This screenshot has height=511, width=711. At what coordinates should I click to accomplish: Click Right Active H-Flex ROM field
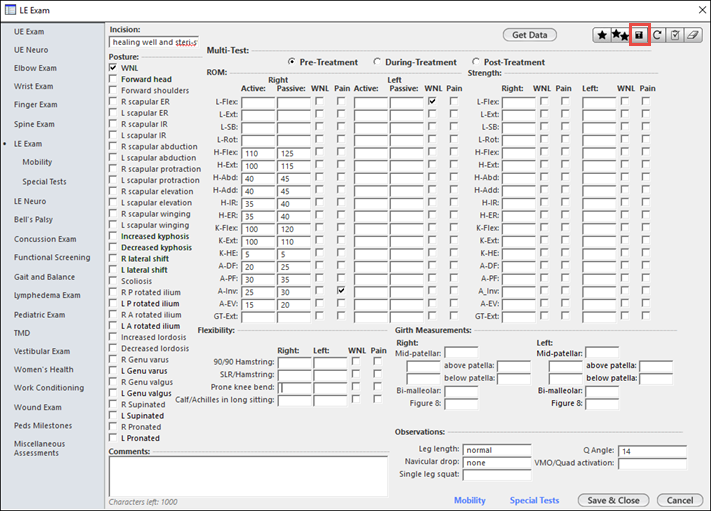[x=258, y=153]
